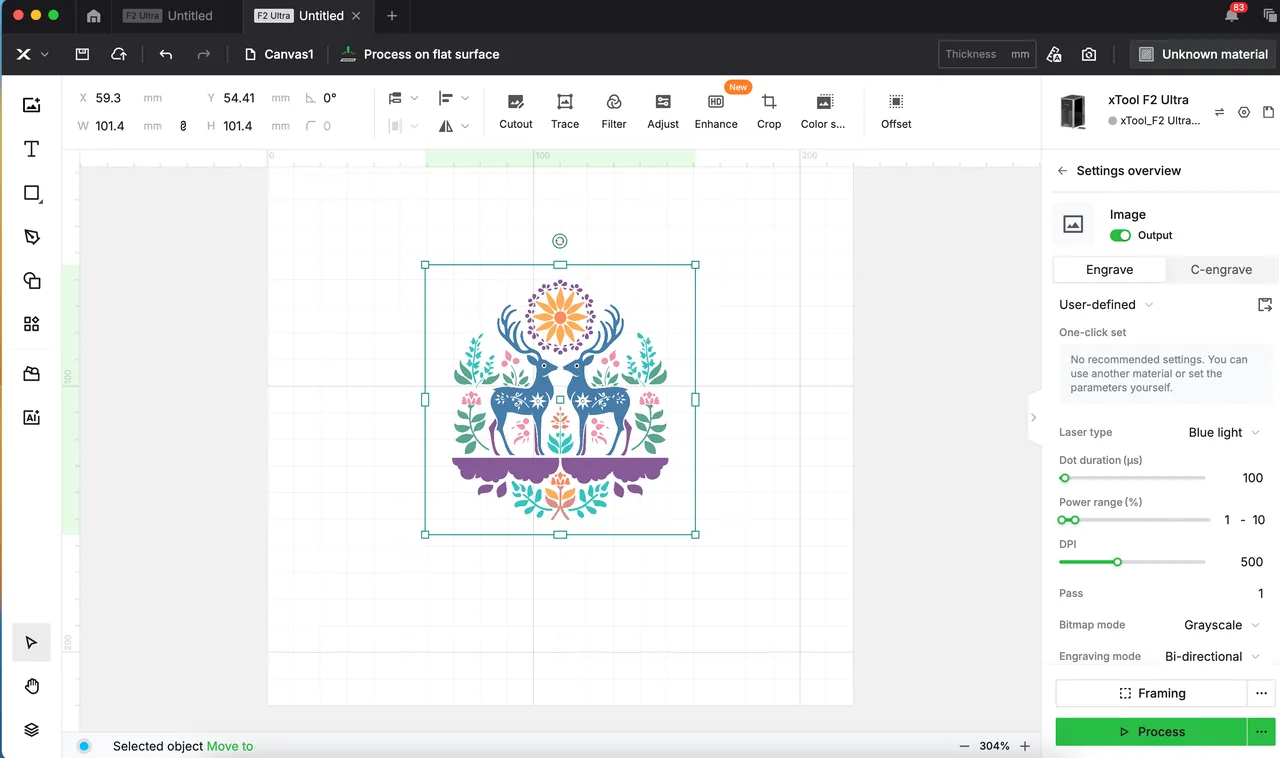Image resolution: width=1280 pixels, height=758 pixels.
Task: Open the apps grid in sidebar
Action: tap(31, 324)
